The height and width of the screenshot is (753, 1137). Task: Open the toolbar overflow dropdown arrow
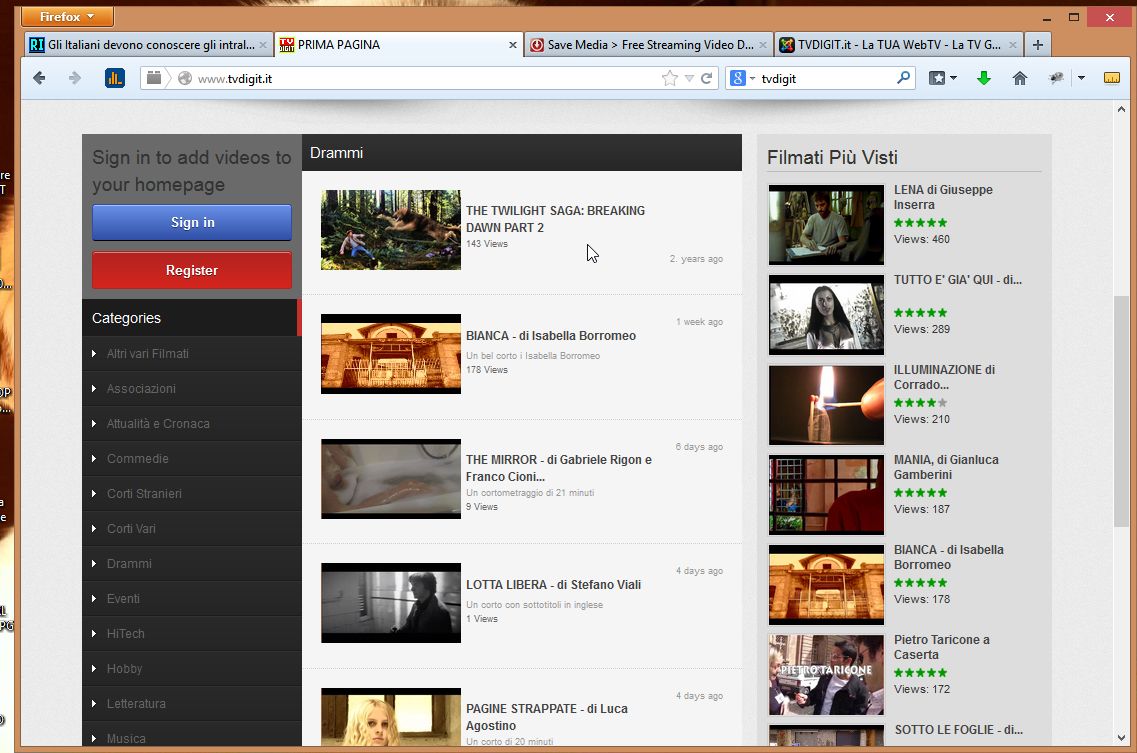click(x=1081, y=78)
